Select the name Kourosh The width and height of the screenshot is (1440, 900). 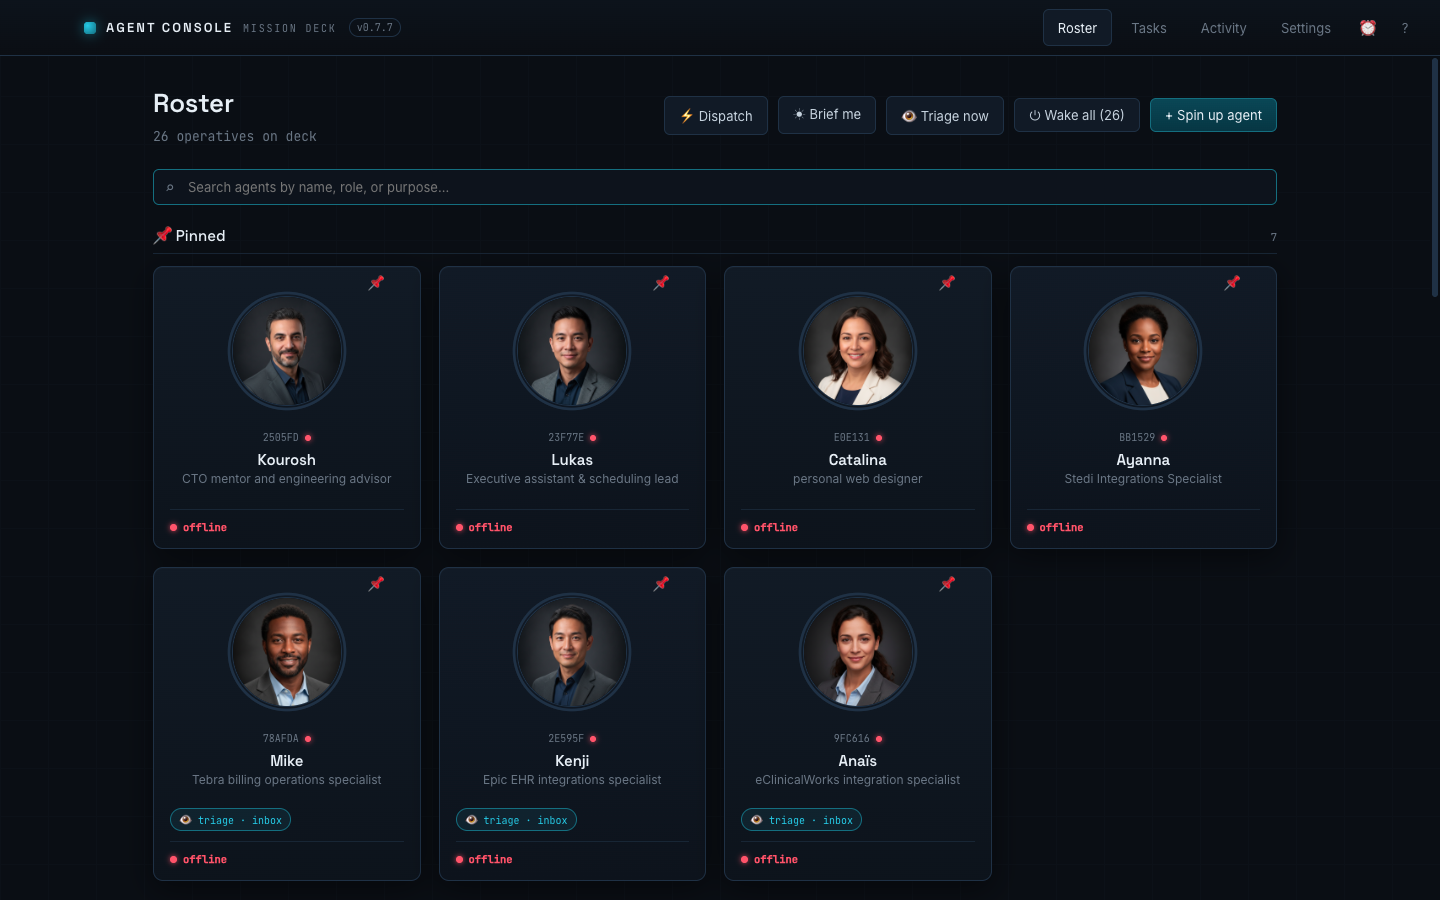pos(287,460)
